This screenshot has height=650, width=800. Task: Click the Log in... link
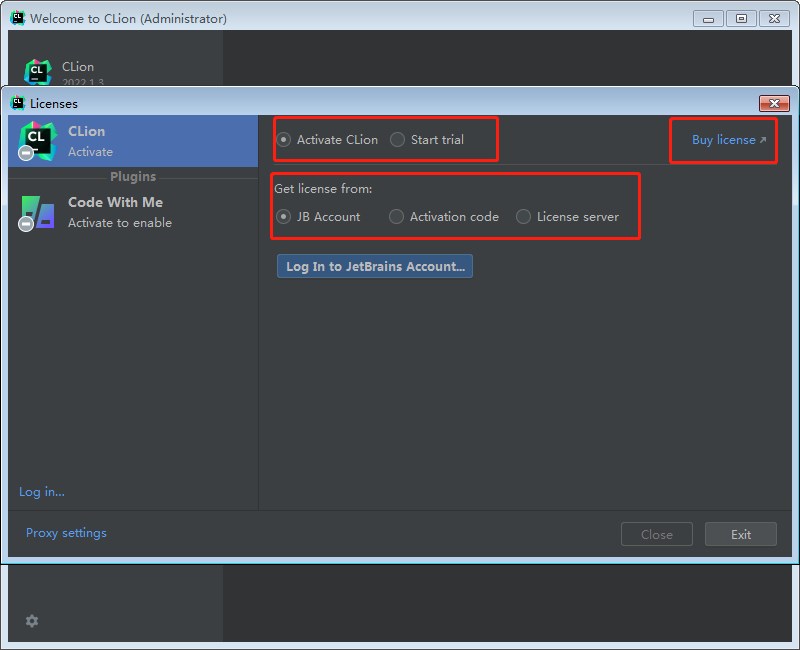42,492
